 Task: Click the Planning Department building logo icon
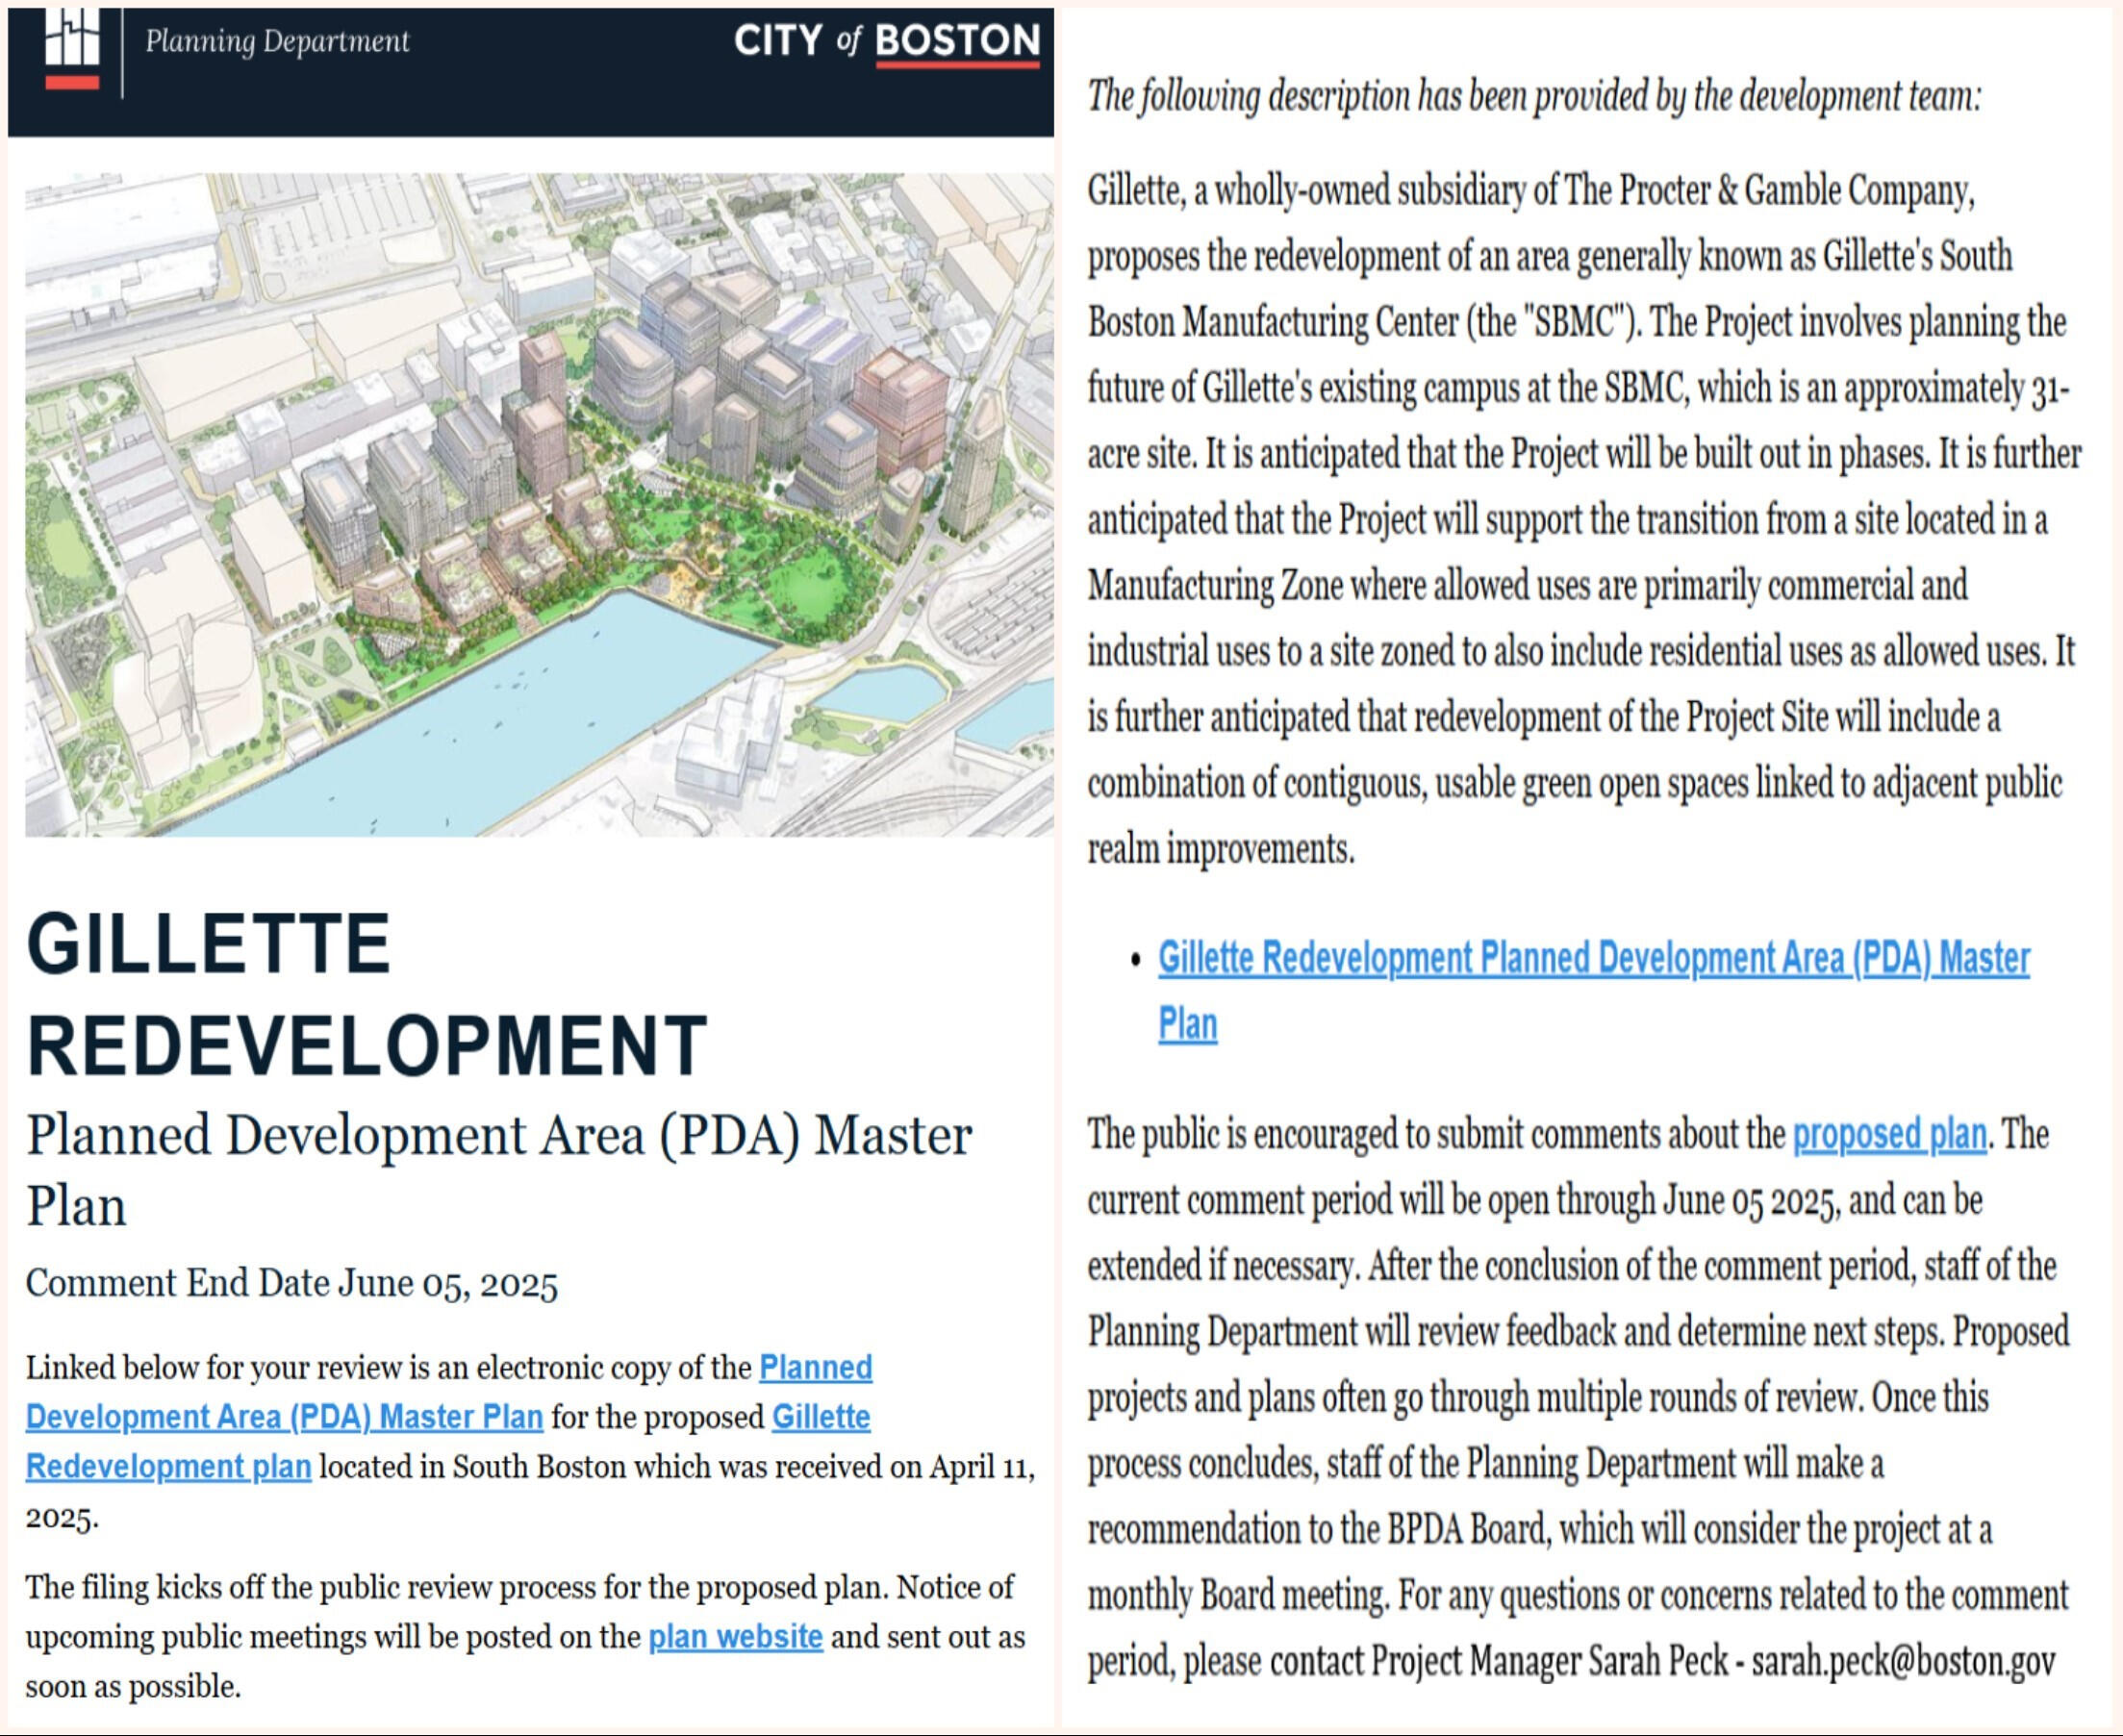point(72,48)
